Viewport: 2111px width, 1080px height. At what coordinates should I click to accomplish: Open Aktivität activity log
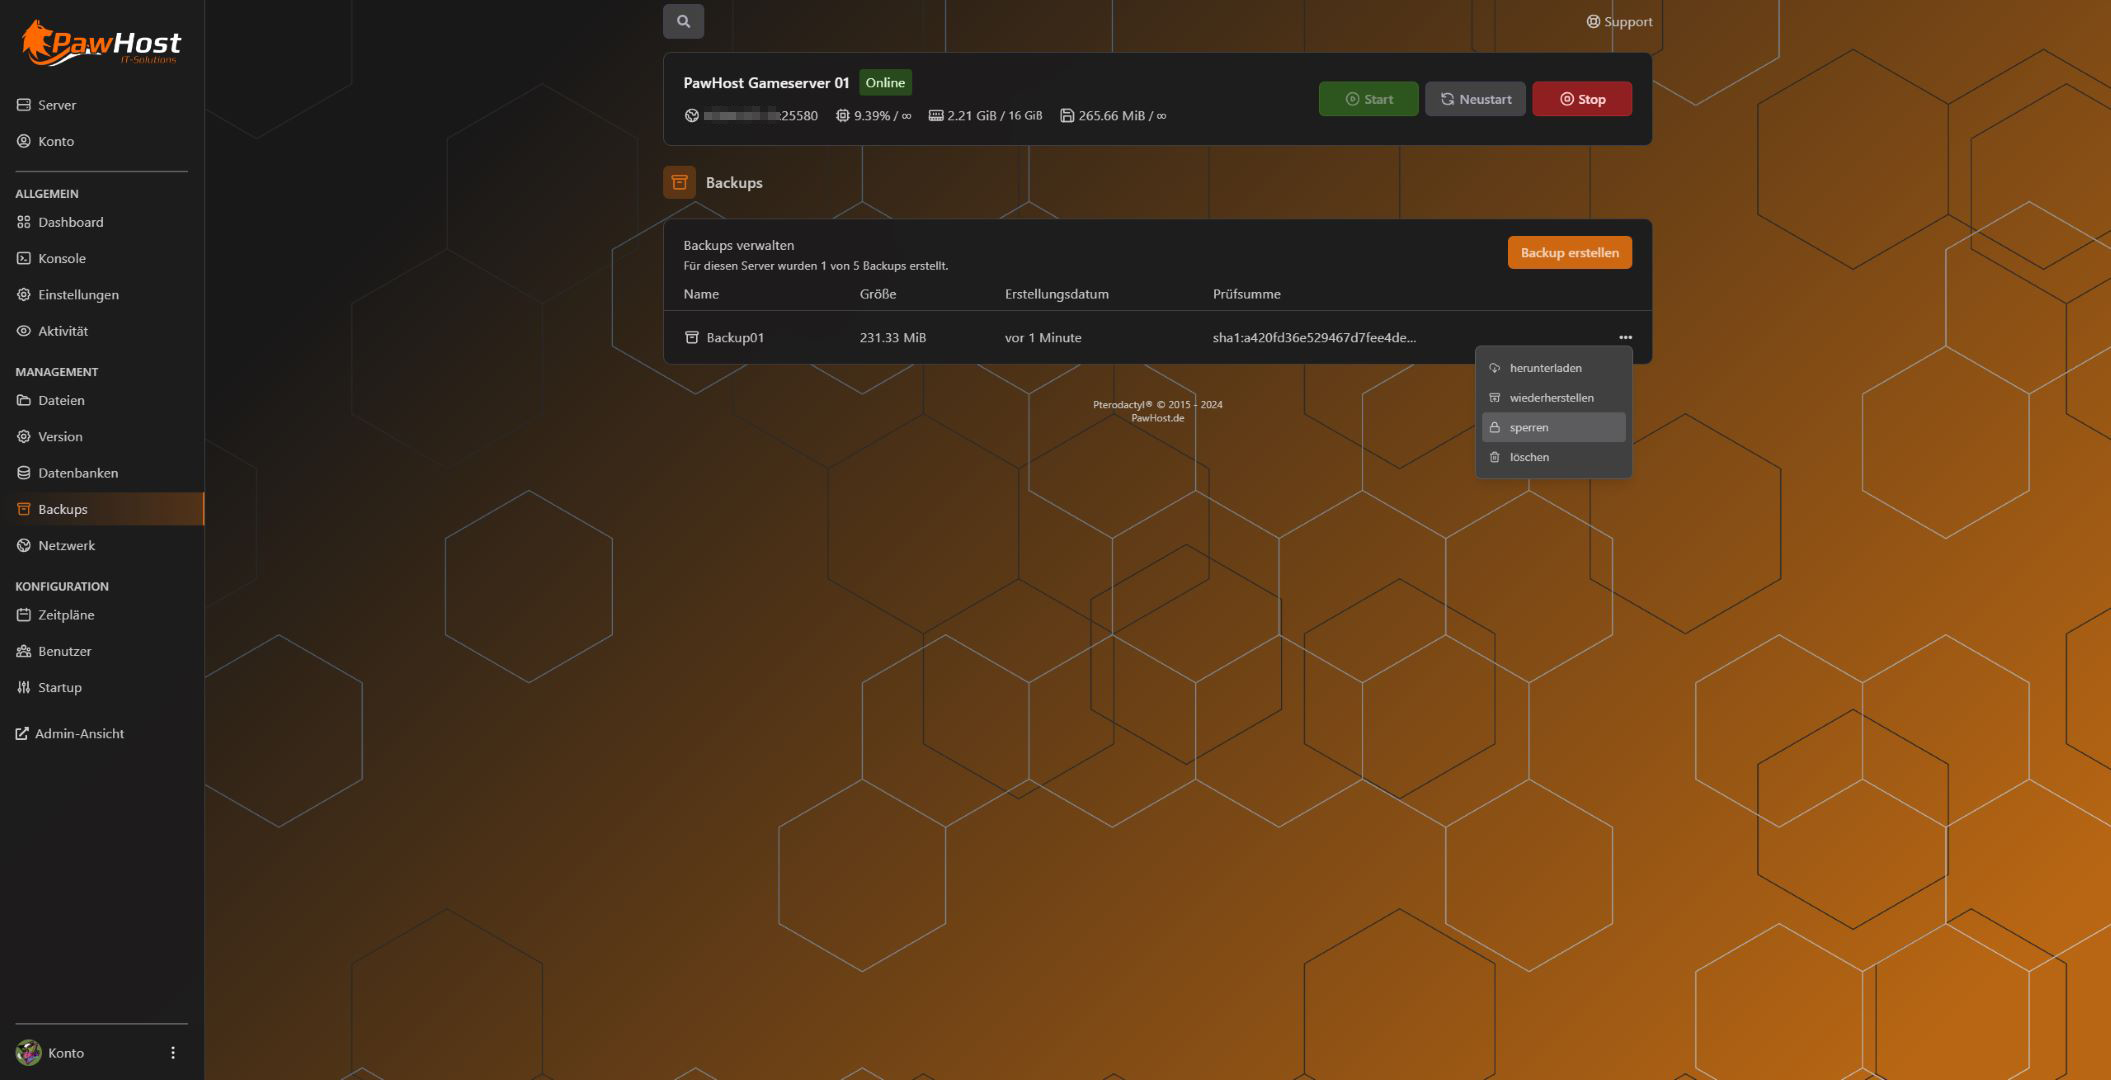[x=62, y=331]
